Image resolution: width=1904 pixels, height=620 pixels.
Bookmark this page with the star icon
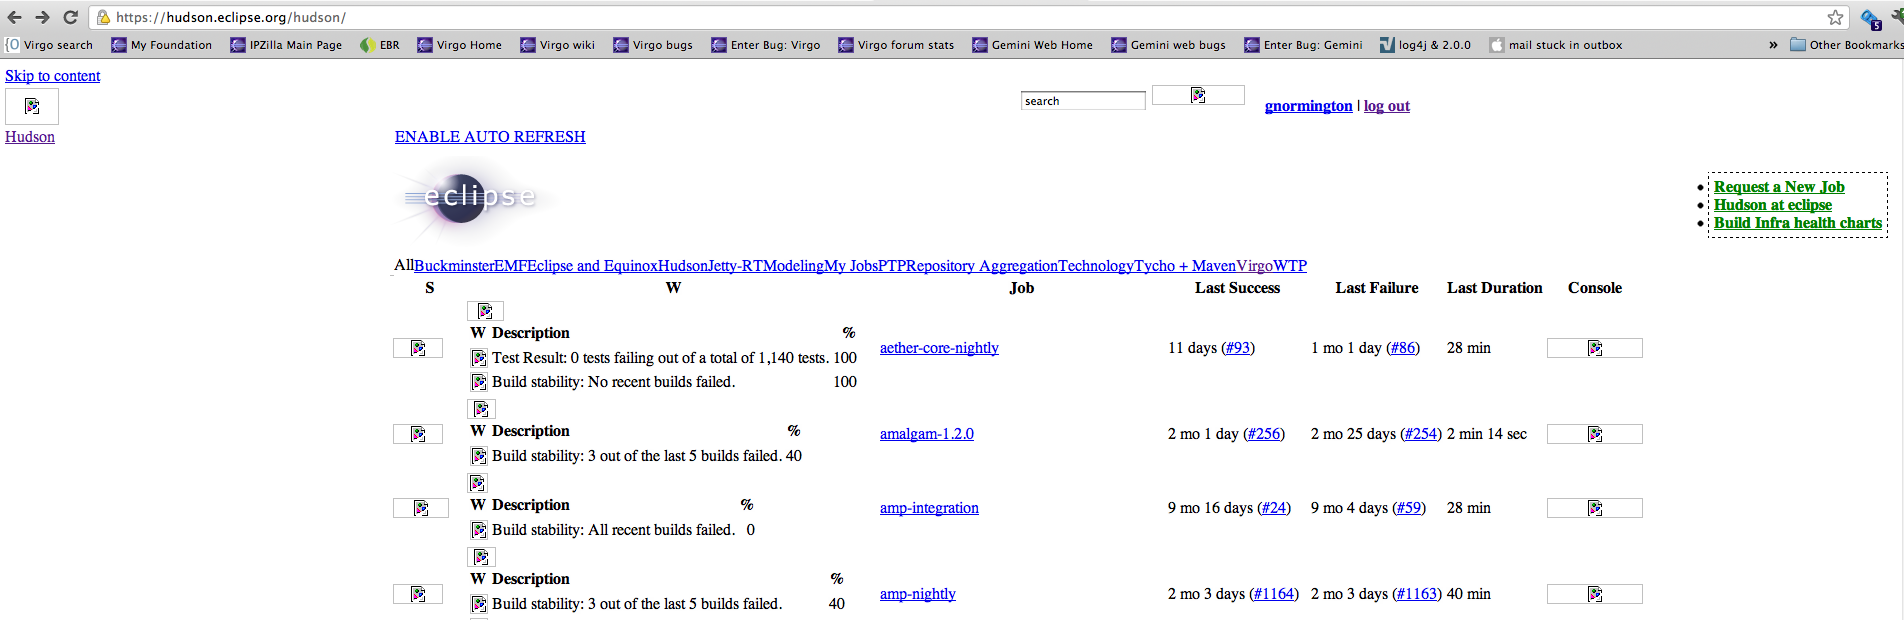tap(1835, 17)
